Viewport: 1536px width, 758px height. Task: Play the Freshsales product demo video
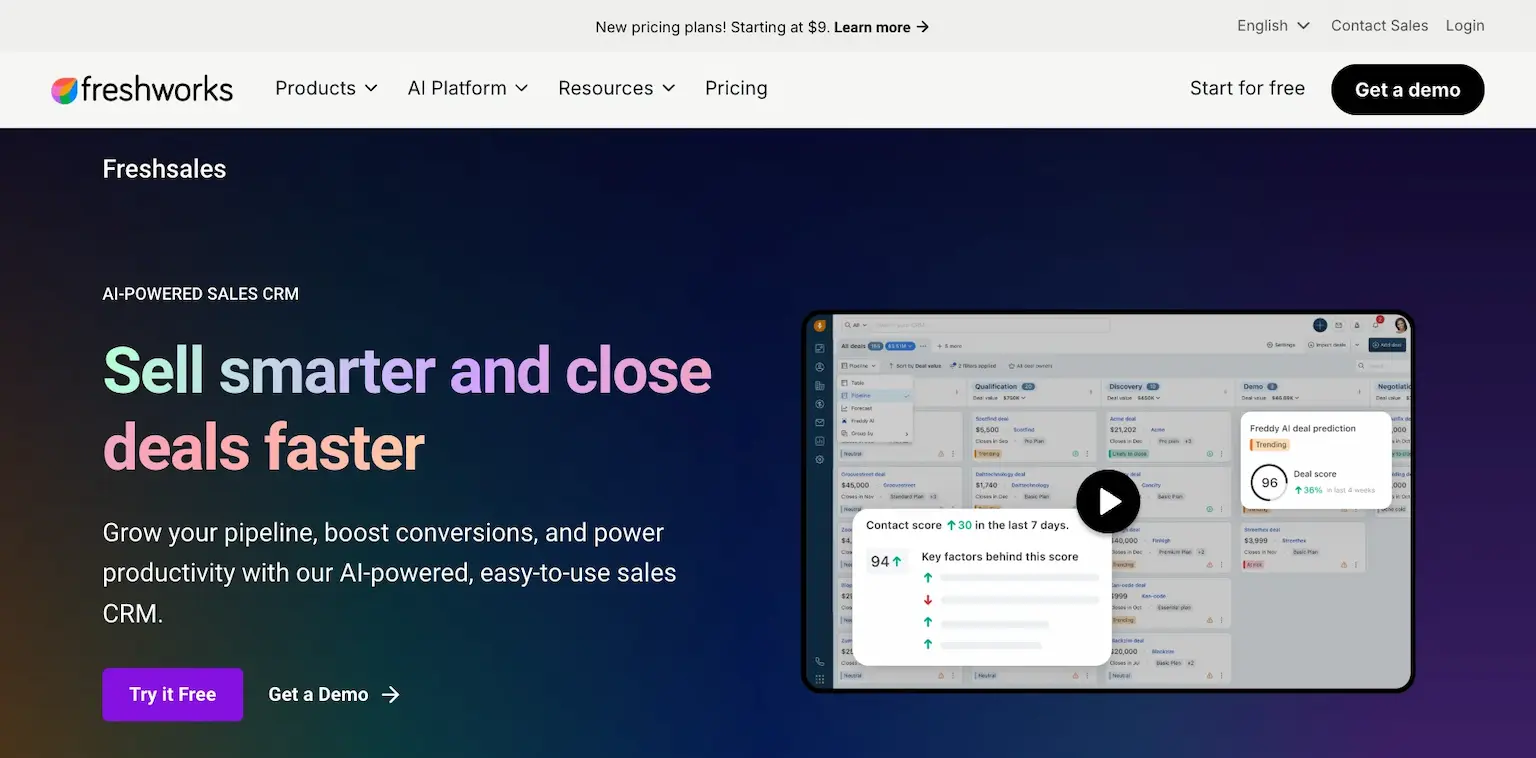click(1108, 501)
